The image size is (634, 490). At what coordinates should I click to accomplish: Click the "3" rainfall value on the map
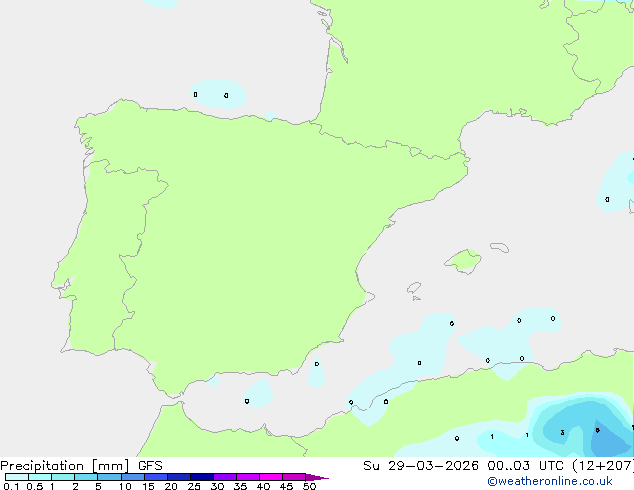point(562,433)
